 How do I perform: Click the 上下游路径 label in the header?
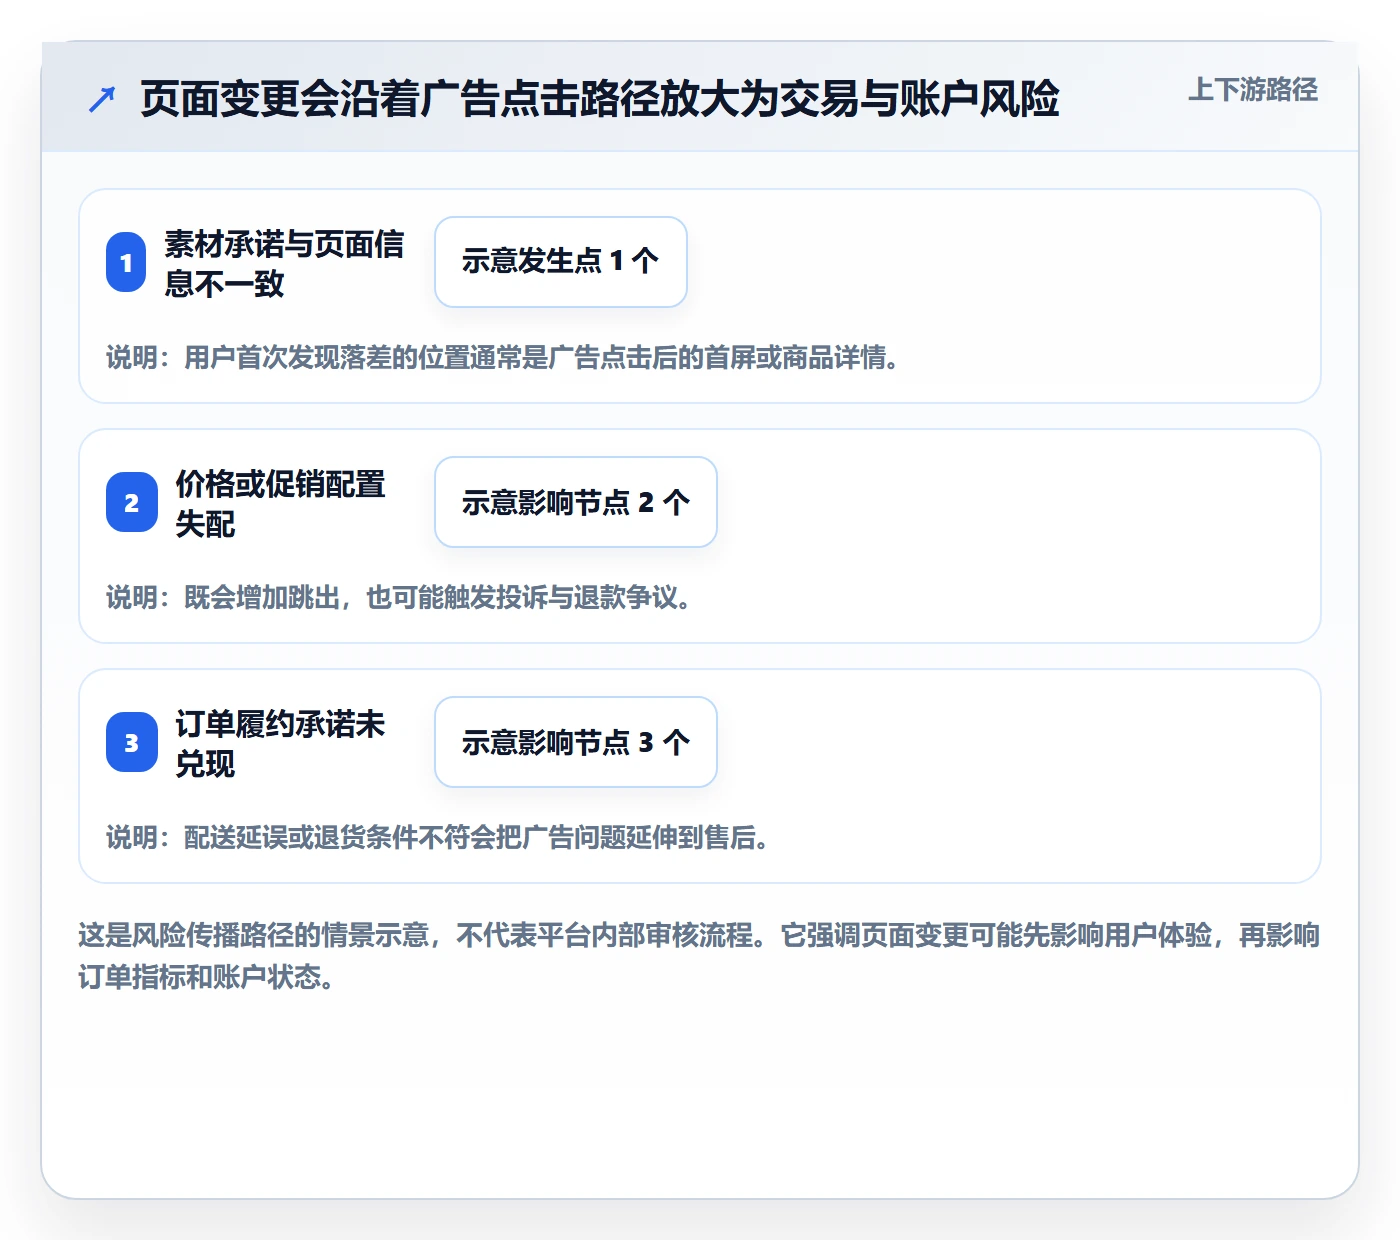[1253, 90]
